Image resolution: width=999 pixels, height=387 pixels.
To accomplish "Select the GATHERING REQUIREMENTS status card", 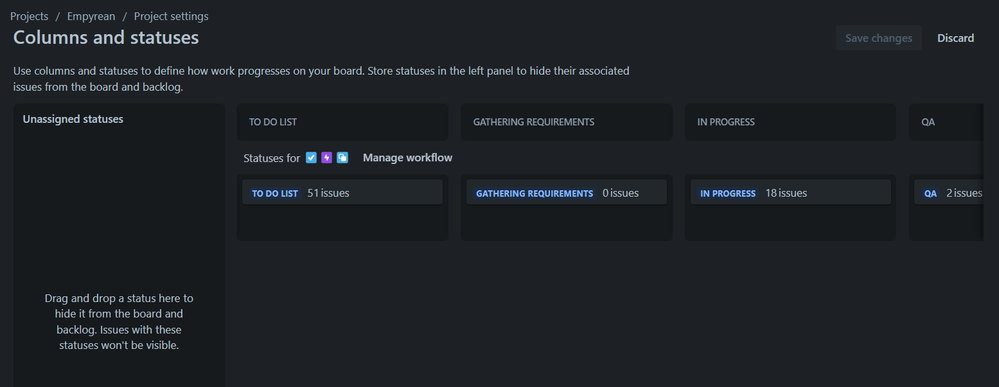I will tap(566, 192).
